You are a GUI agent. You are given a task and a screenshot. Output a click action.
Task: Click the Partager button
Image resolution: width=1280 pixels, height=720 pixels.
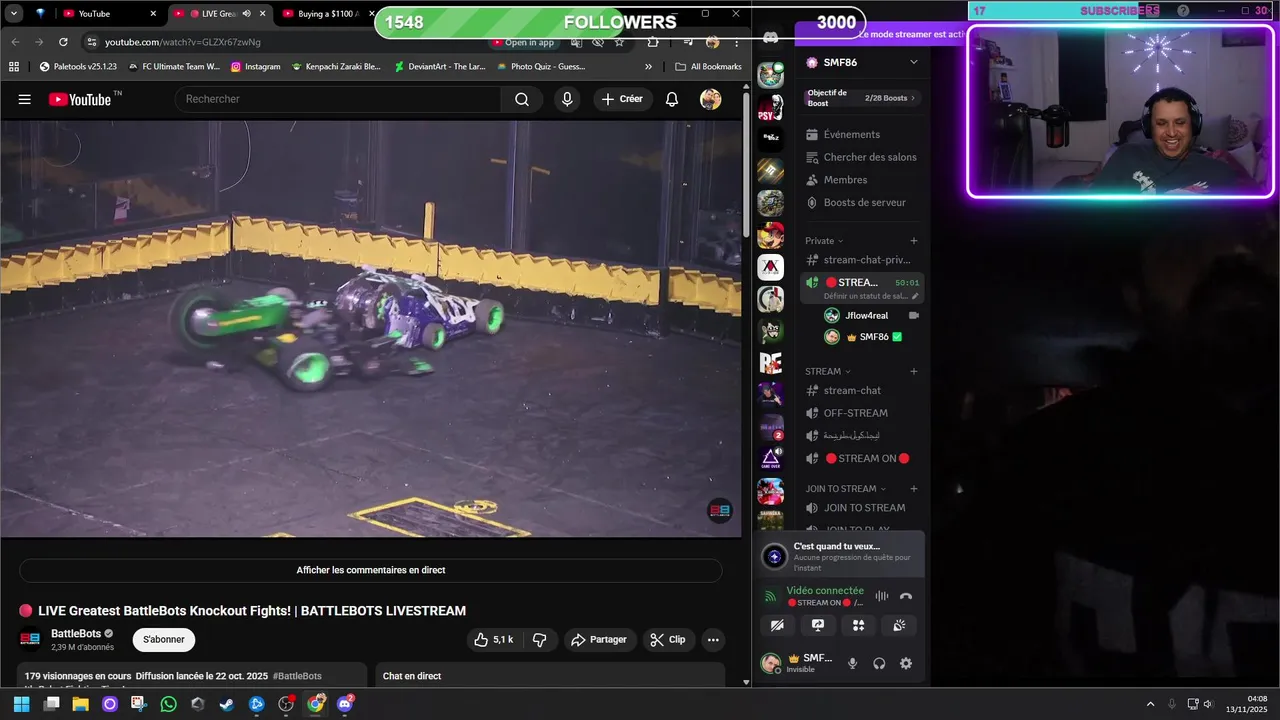point(600,640)
